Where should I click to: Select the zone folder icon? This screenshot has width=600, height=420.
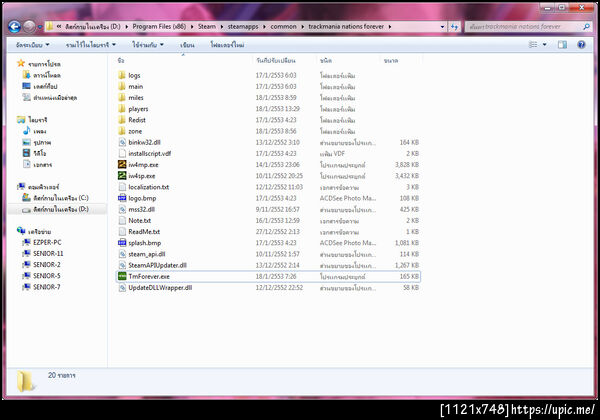click(122, 131)
